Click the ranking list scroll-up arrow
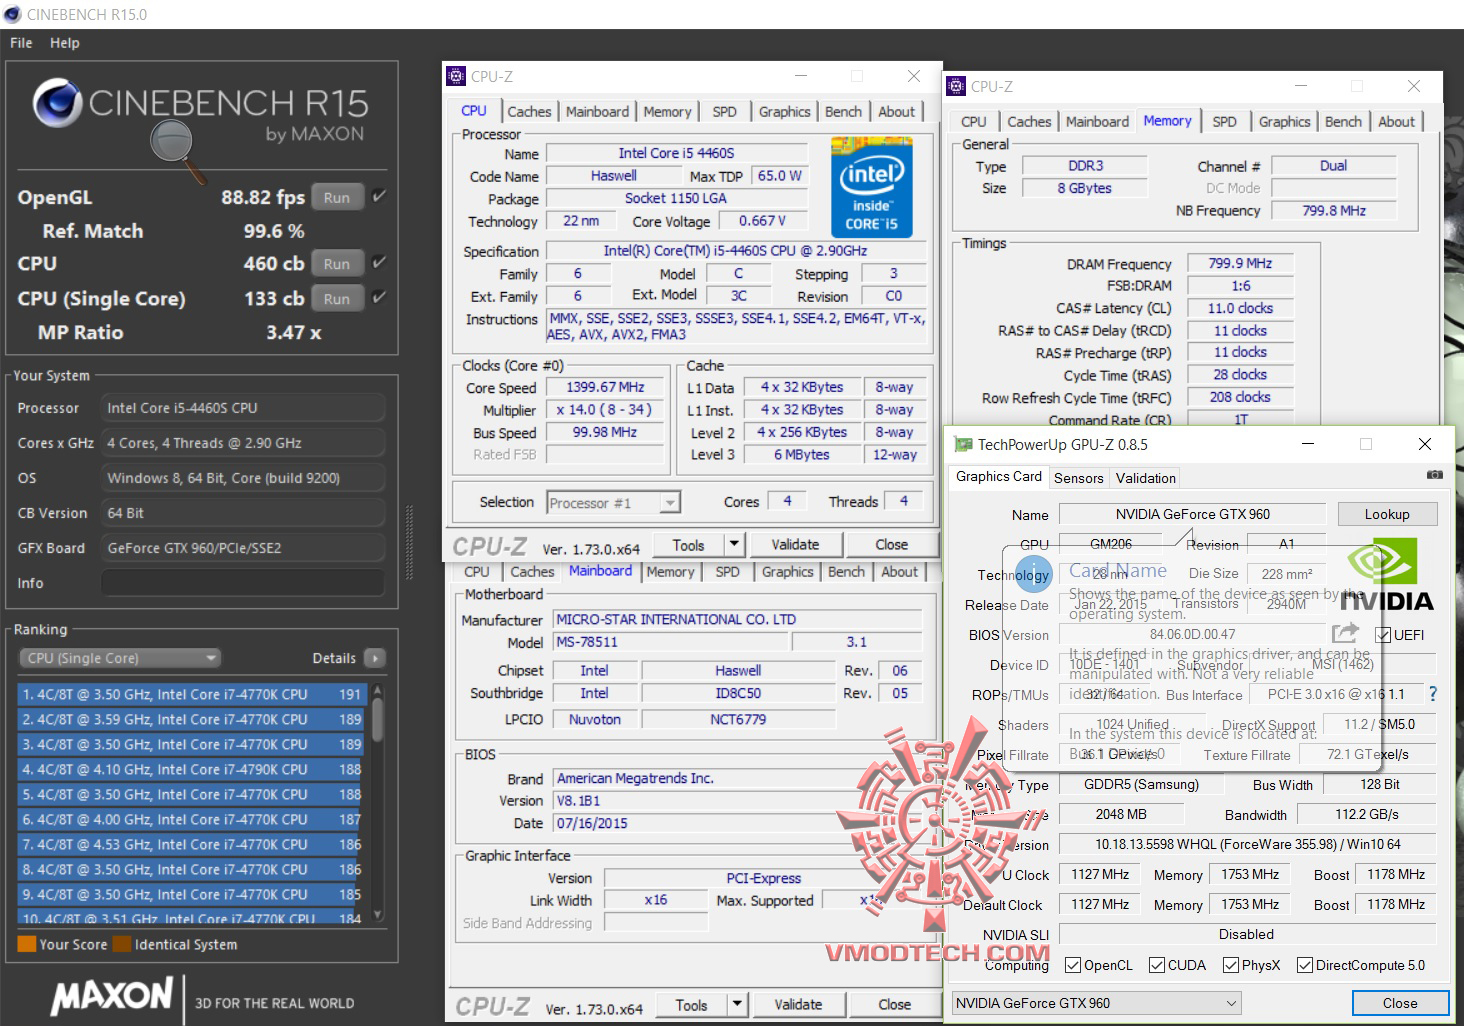This screenshot has width=1464, height=1026. (378, 691)
